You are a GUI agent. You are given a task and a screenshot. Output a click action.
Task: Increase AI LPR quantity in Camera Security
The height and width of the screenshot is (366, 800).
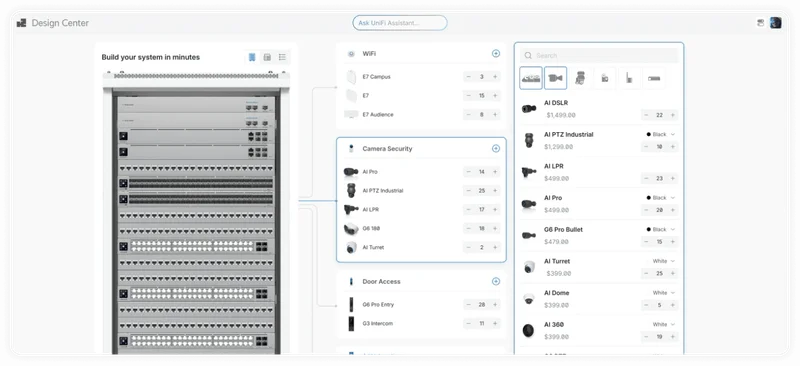coord(495,209)
